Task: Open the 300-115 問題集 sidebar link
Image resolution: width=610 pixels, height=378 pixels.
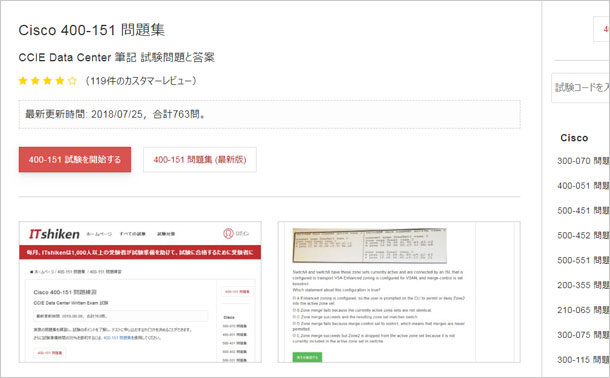Action: point(583,360)
